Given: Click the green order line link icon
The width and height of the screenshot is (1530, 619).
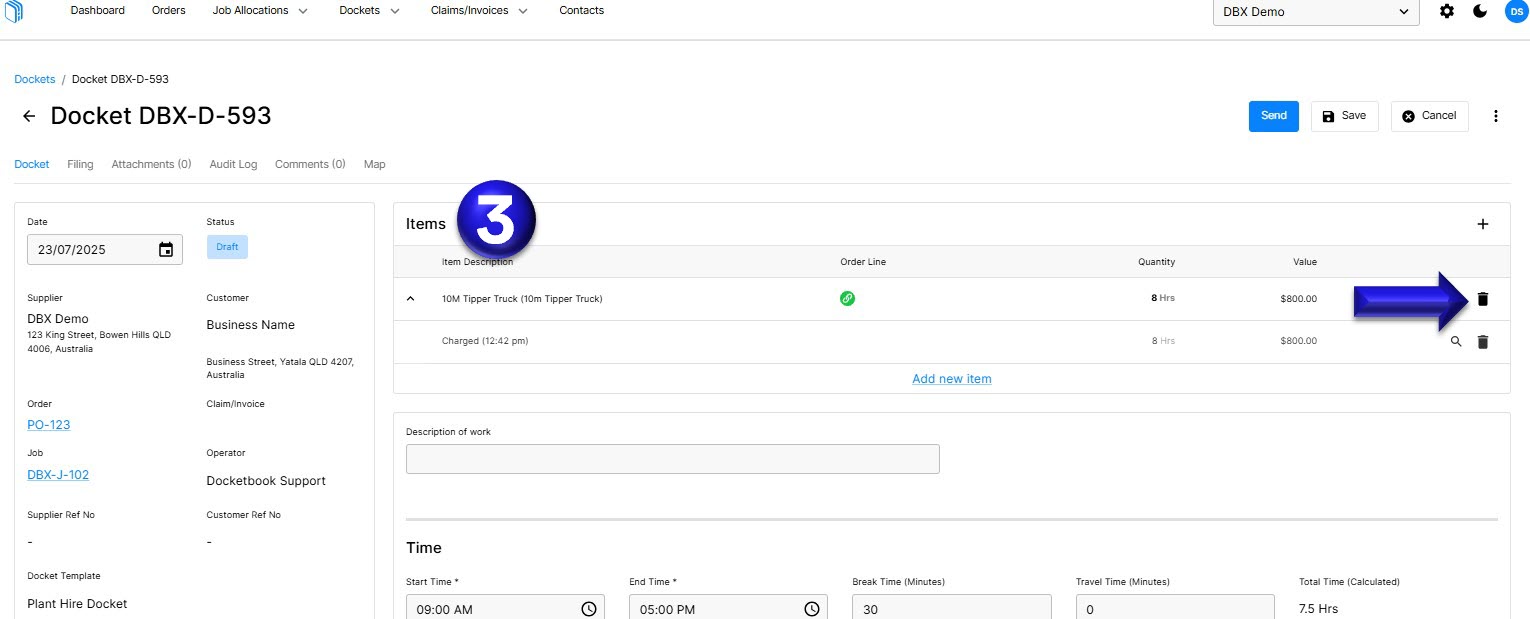Looking at the screenshot, I should pos(847,298).
